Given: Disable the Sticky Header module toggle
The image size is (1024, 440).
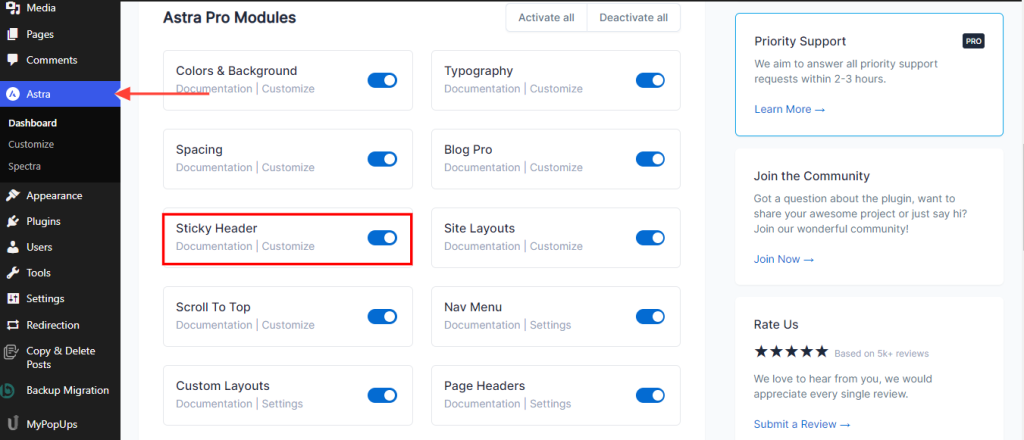Looking at the screenshot, I should click(x=382, y=238).
